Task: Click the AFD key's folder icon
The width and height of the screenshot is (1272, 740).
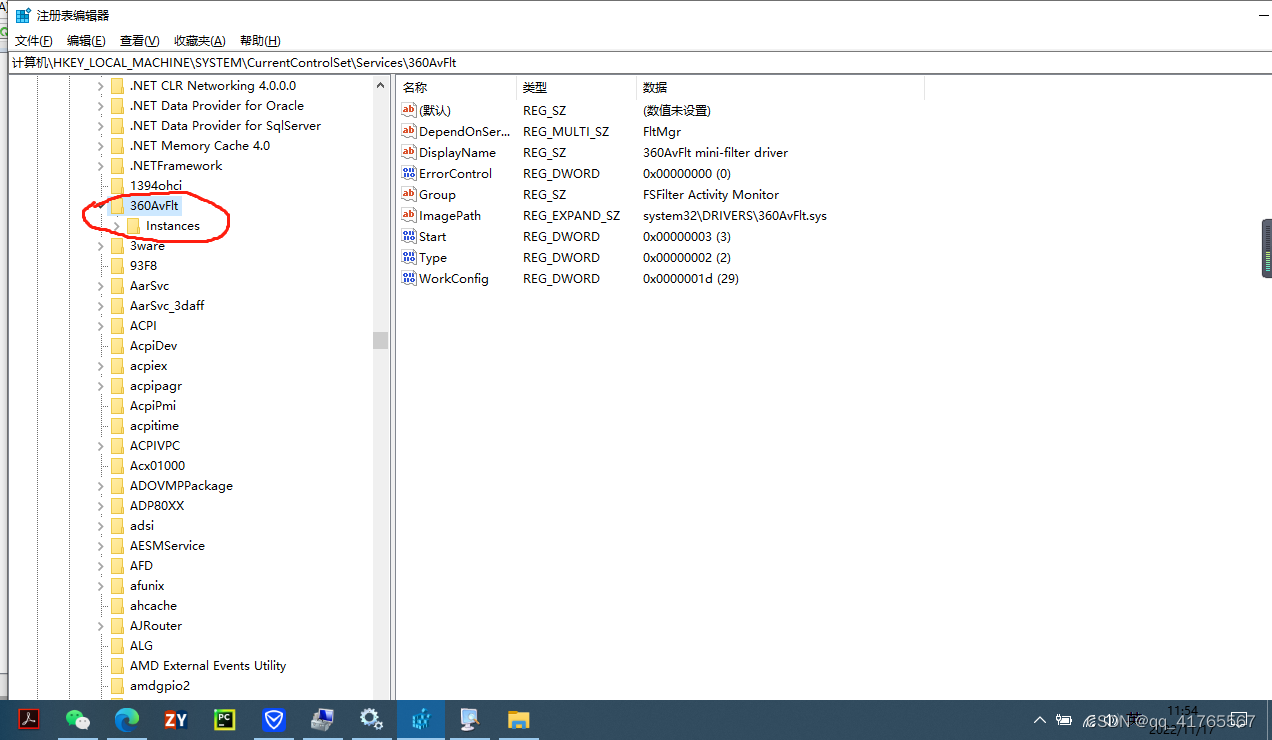Action: (117, 565)
